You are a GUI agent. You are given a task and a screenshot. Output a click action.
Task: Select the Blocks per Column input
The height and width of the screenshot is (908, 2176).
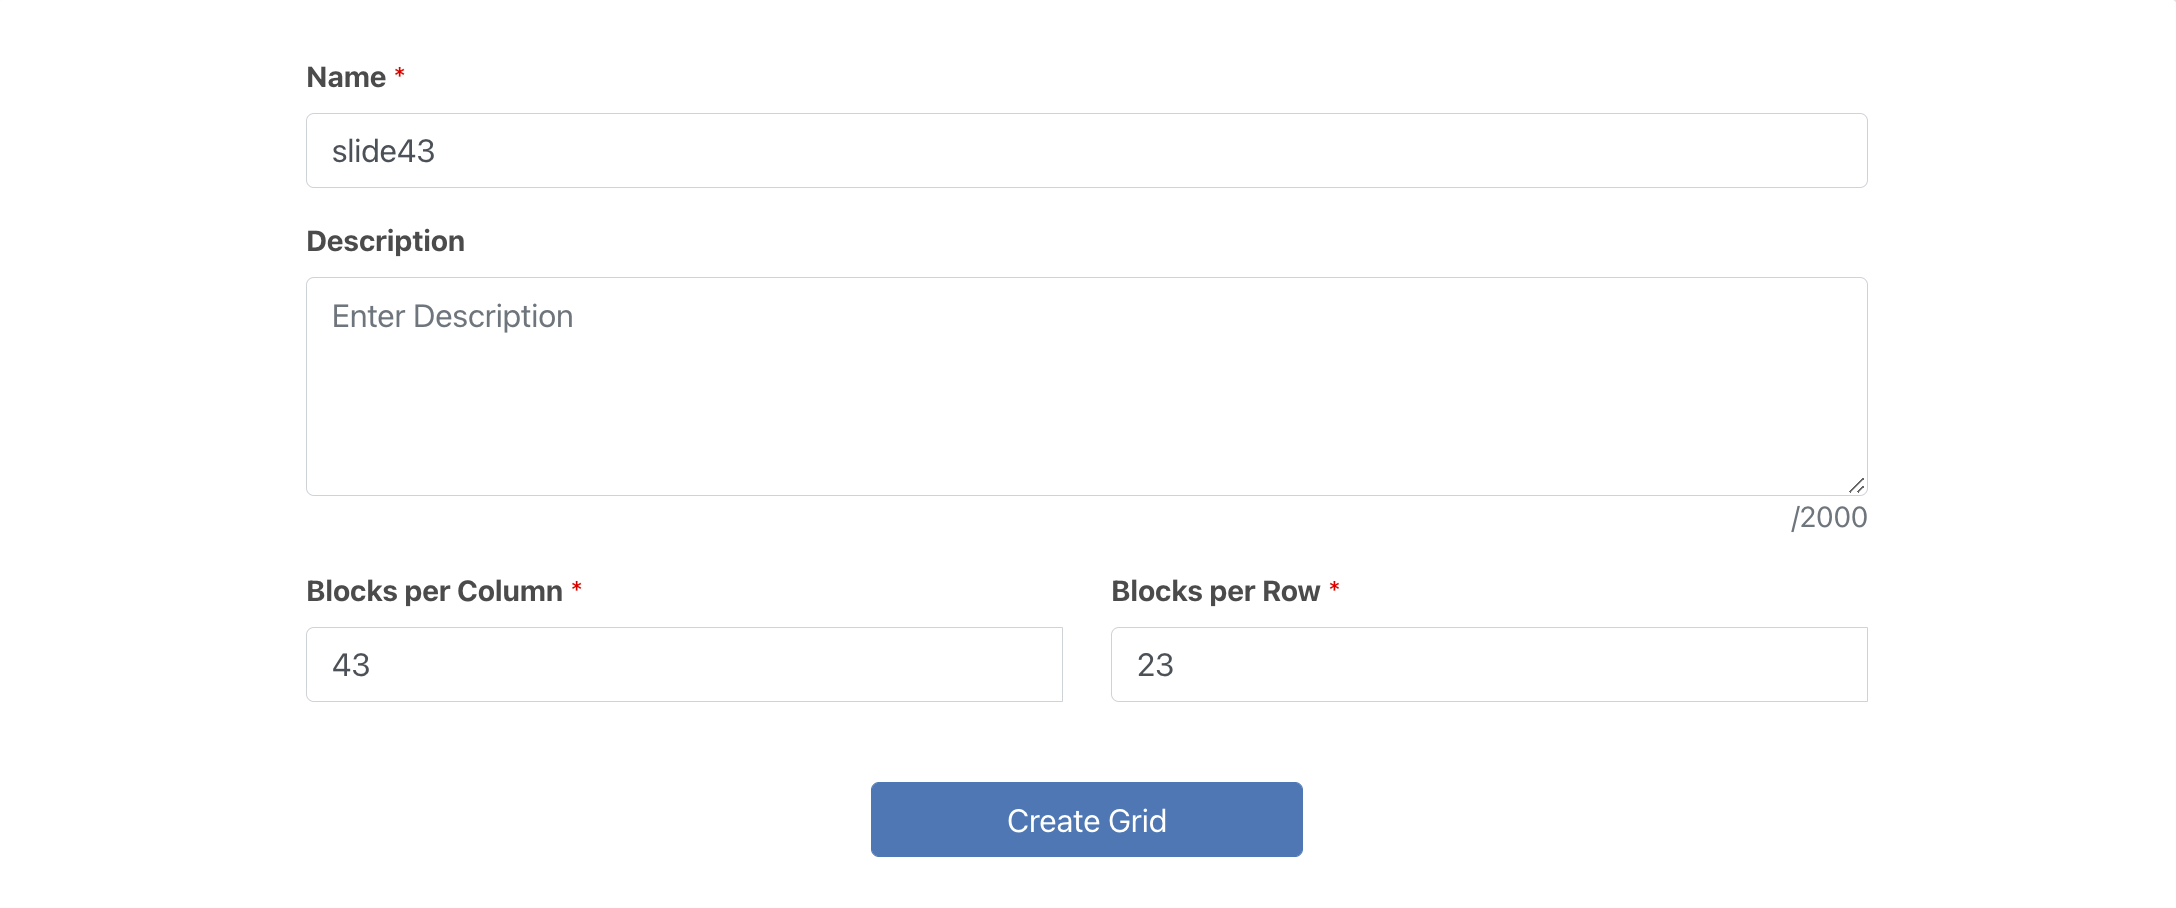point(684,665)
